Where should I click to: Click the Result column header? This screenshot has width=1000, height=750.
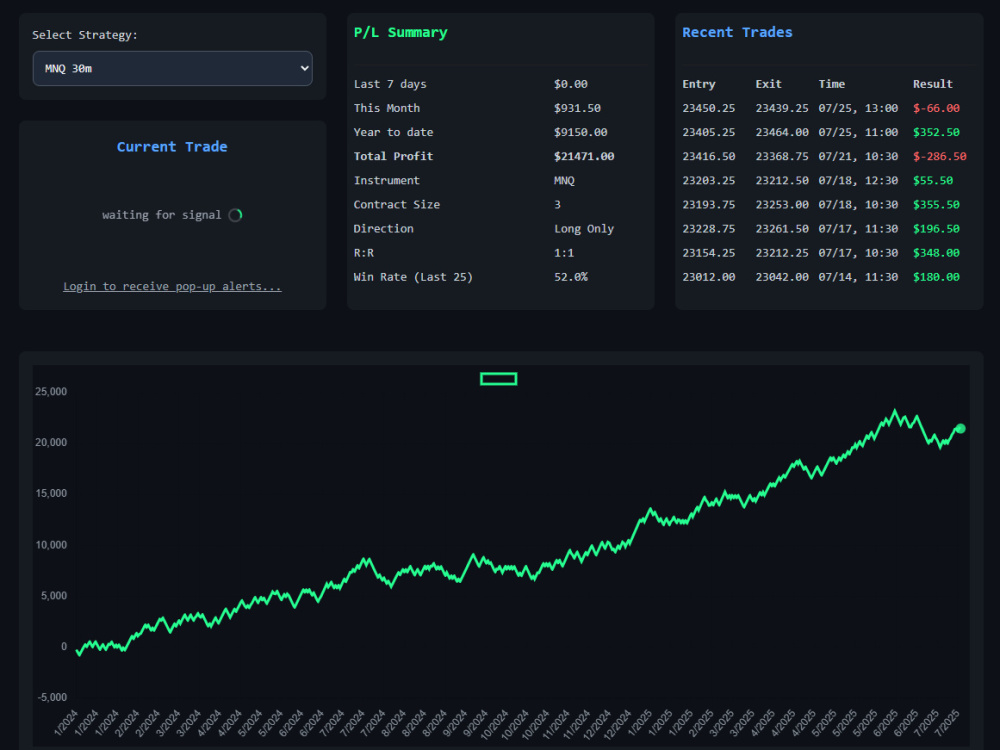932,84
